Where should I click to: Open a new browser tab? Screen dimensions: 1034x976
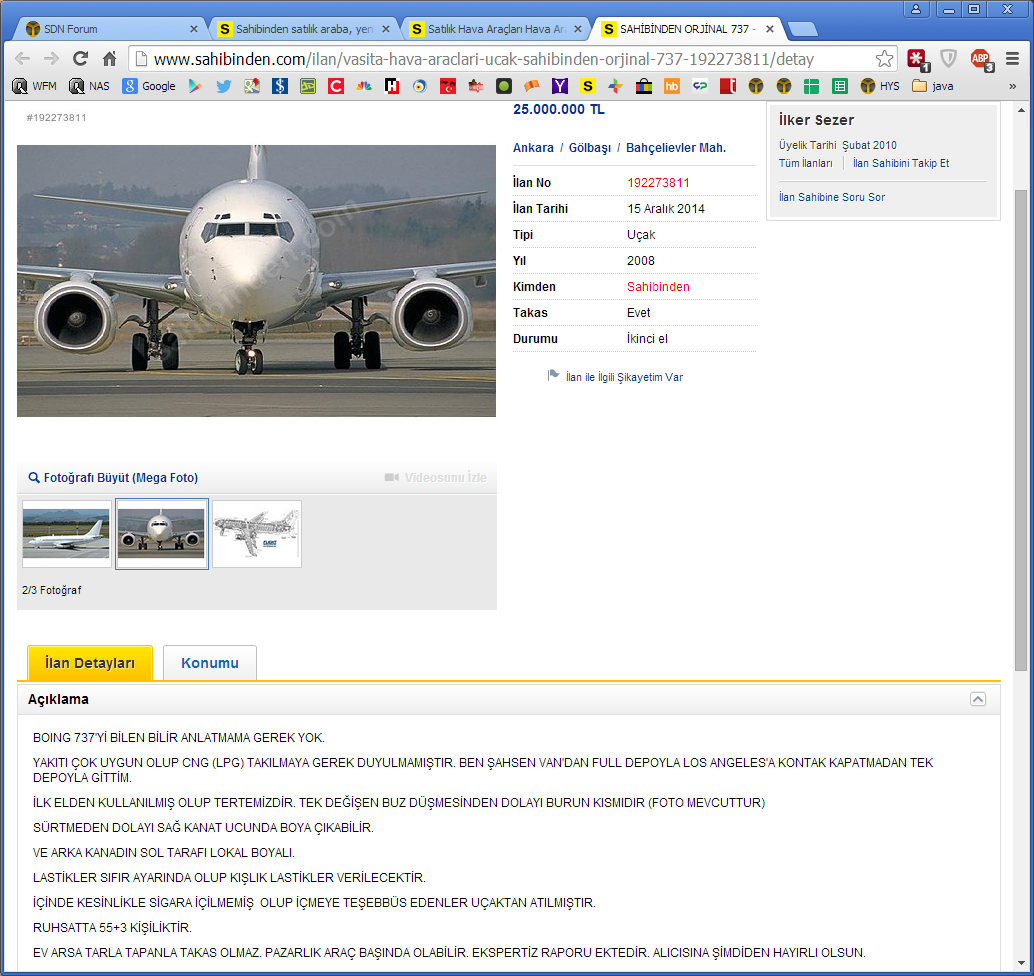(x=803, y=29)
